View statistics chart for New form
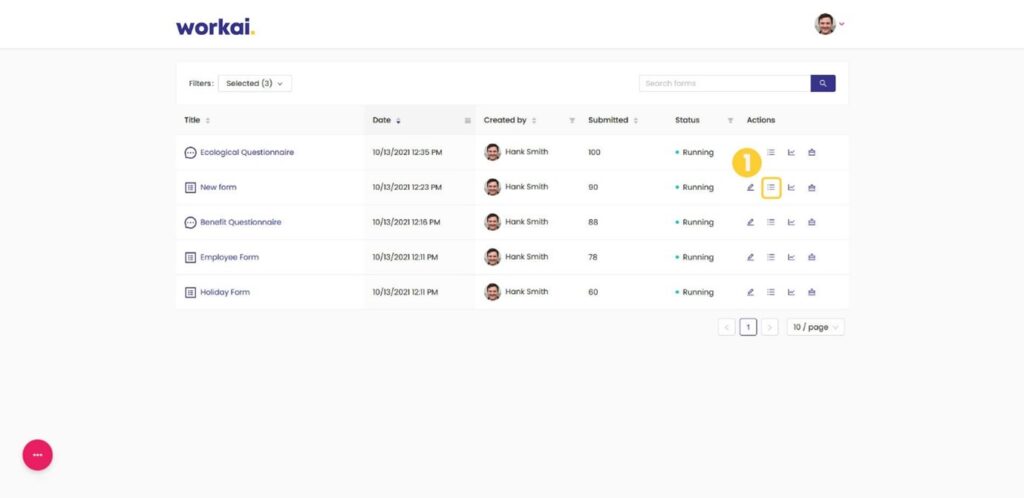 [791, 187]
